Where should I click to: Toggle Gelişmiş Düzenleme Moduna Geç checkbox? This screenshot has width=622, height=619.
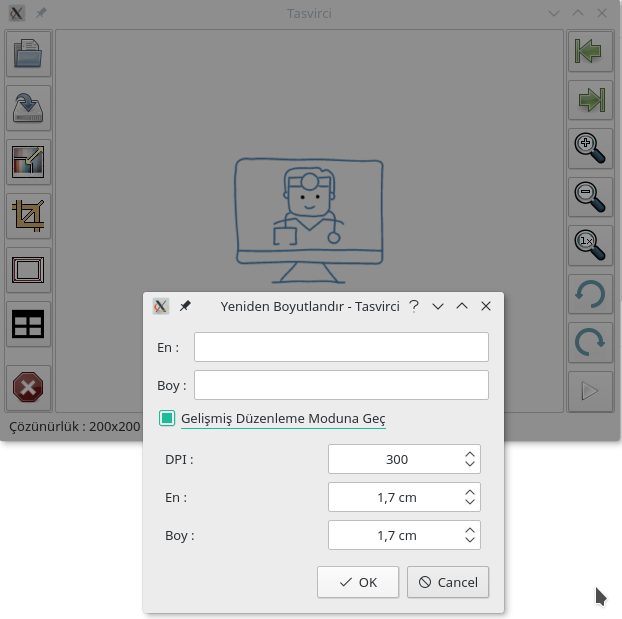[167, 418]
